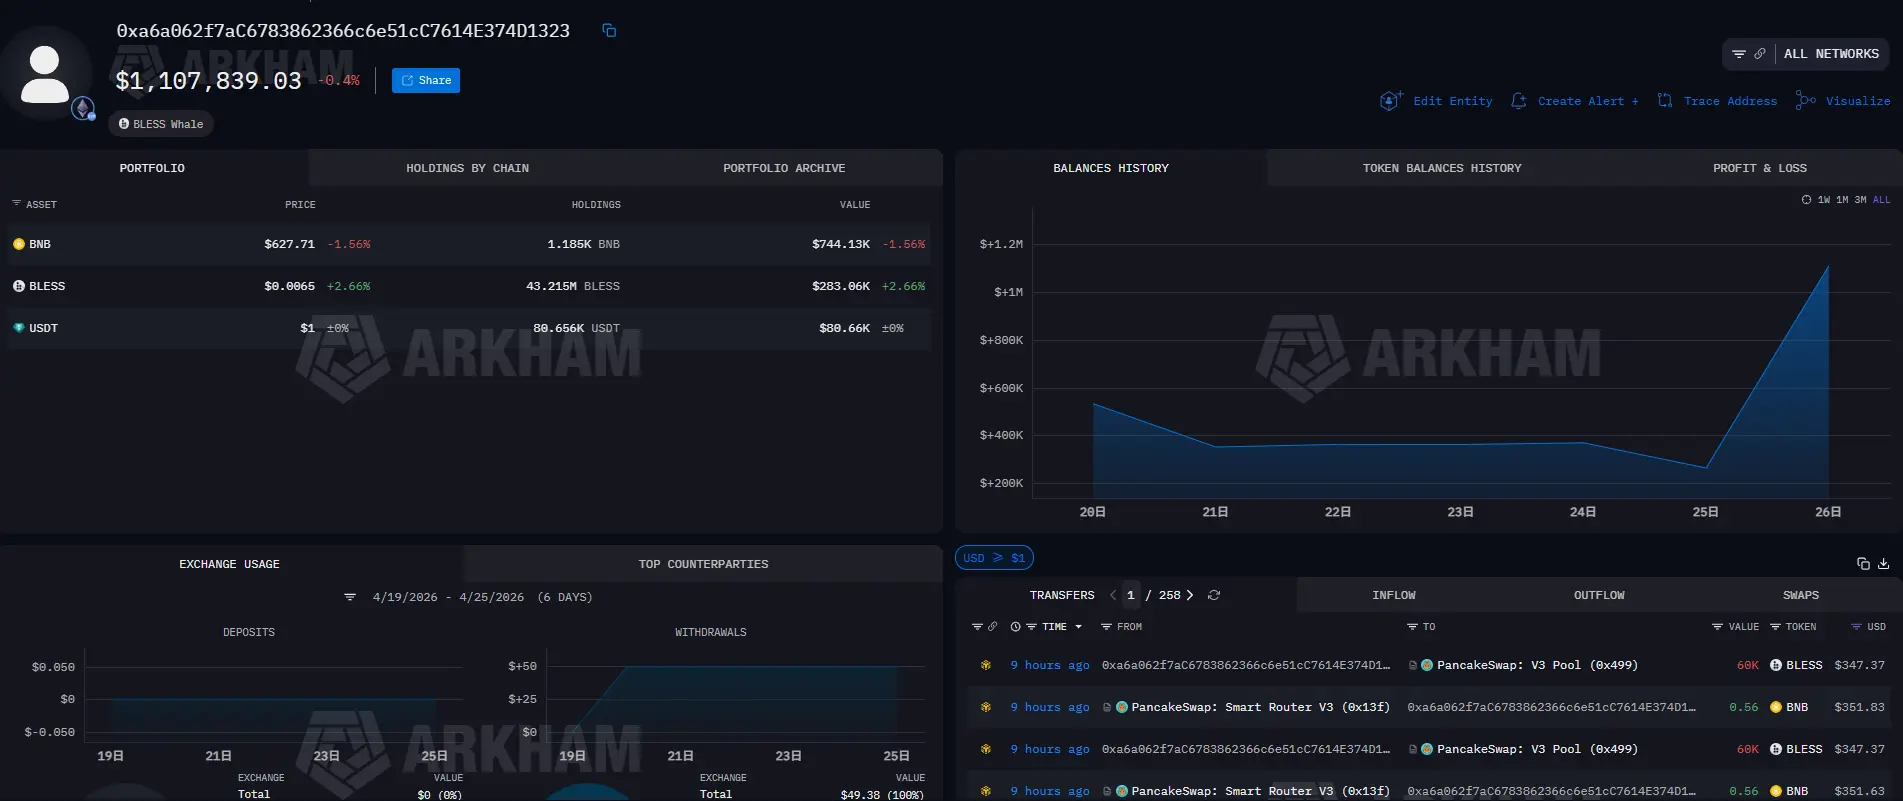Click the first '9 hours ago' transfer timestamp
Image resolution: width=1903 pixels, height=801 pixels.
pos(1050,665)
